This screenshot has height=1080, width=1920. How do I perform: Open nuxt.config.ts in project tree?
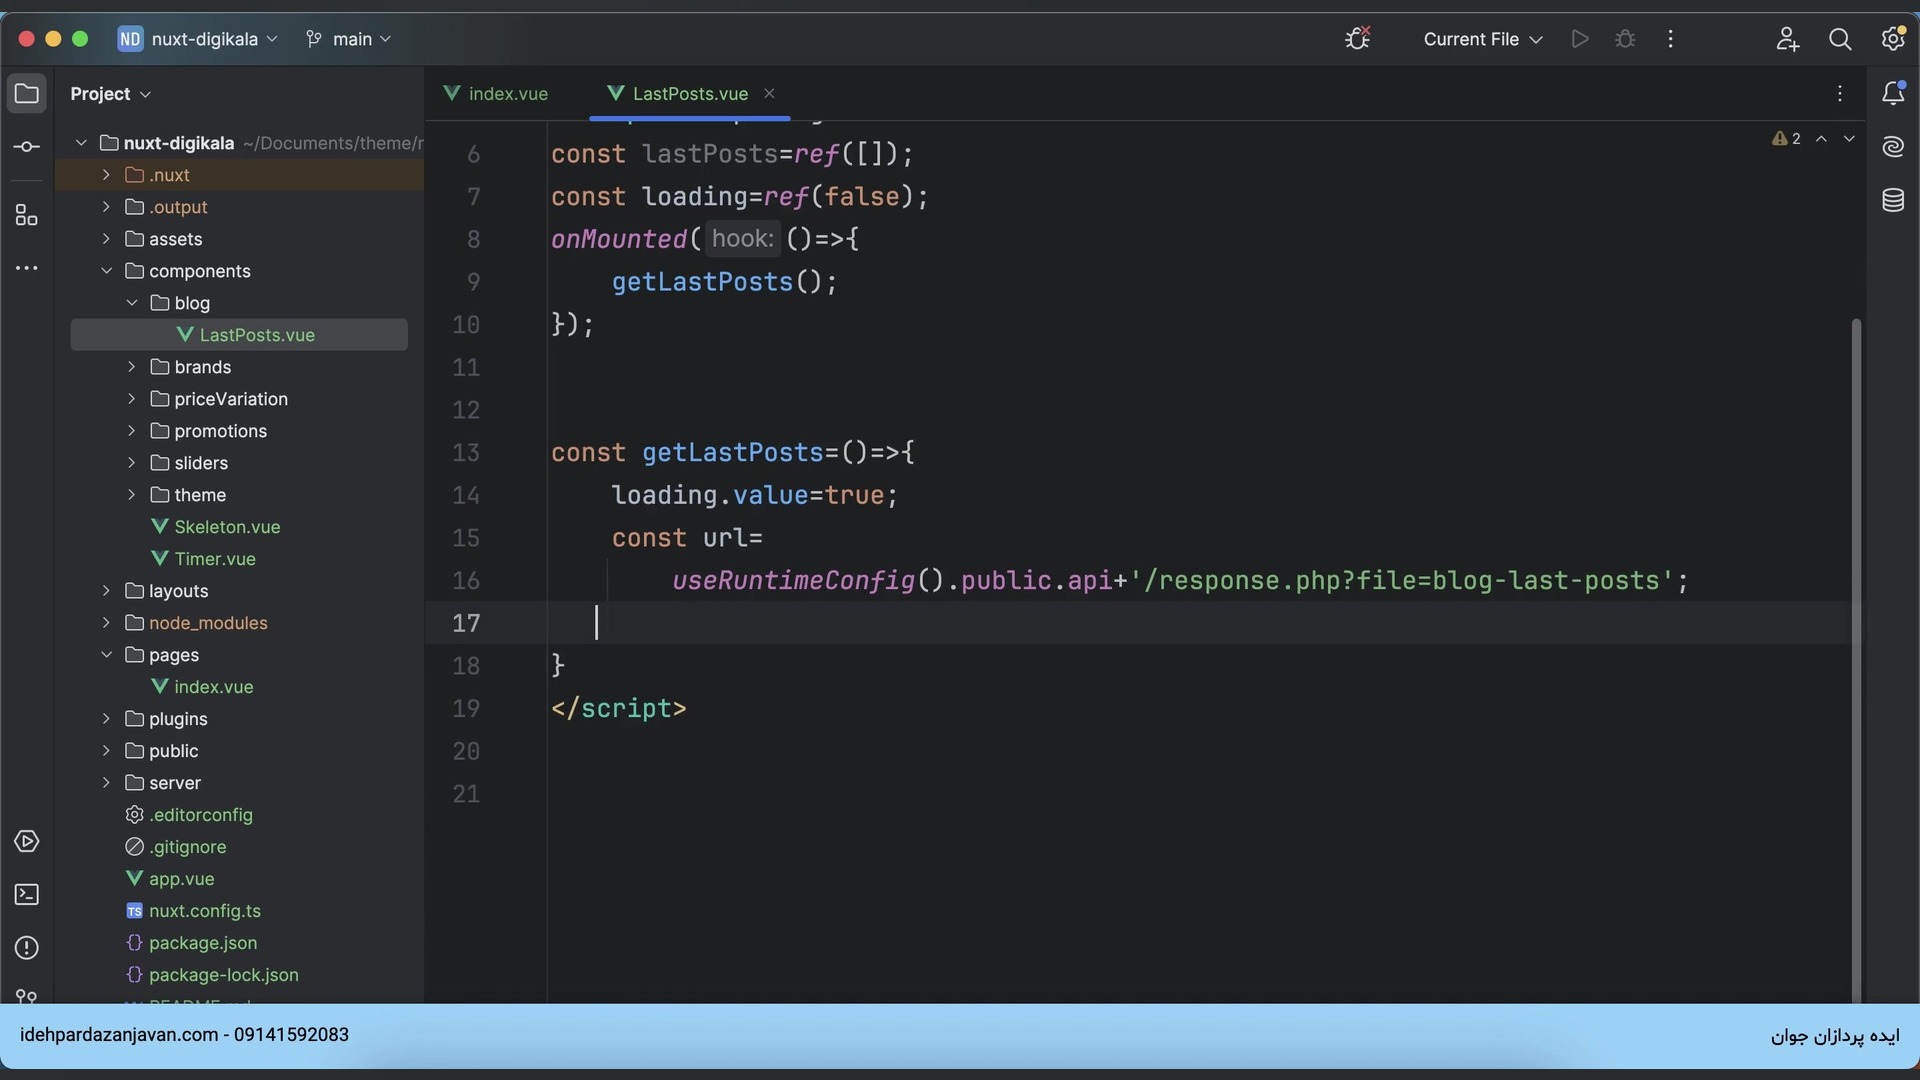coord(204,911)
